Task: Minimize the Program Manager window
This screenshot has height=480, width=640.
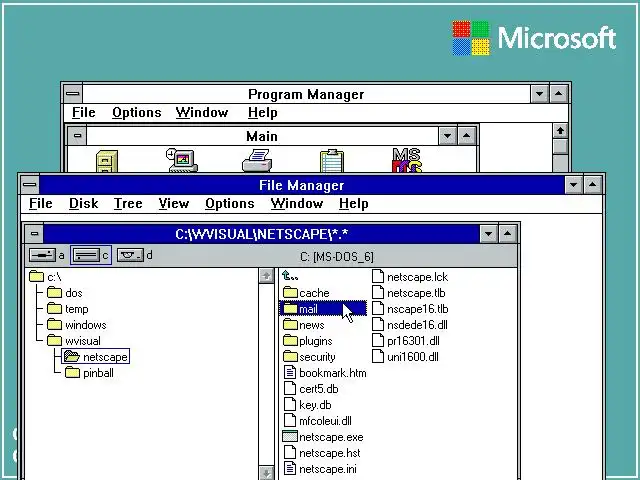Action: click(x=539, y=94)
